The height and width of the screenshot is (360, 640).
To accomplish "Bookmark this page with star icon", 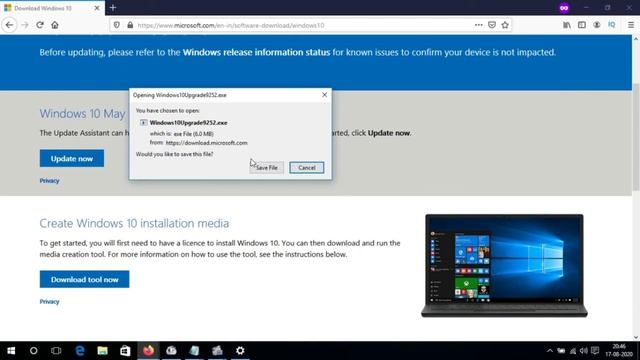I will [505, 25].
